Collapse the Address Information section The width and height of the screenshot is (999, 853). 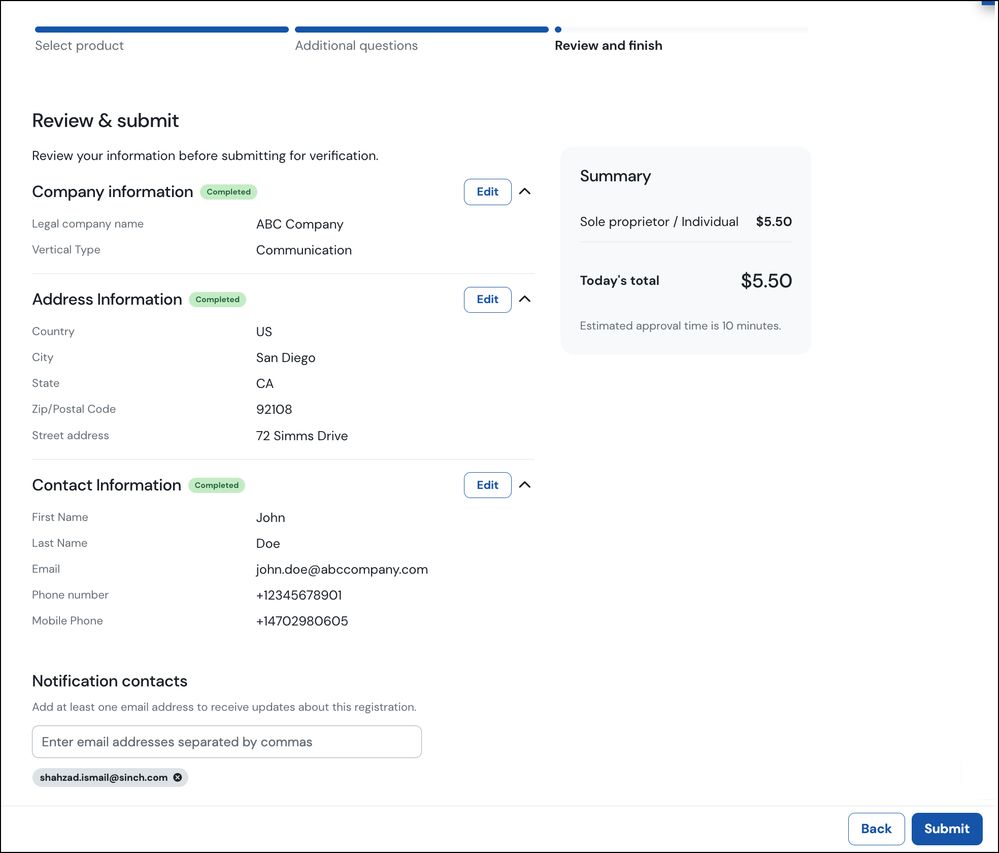coord(524,299)
